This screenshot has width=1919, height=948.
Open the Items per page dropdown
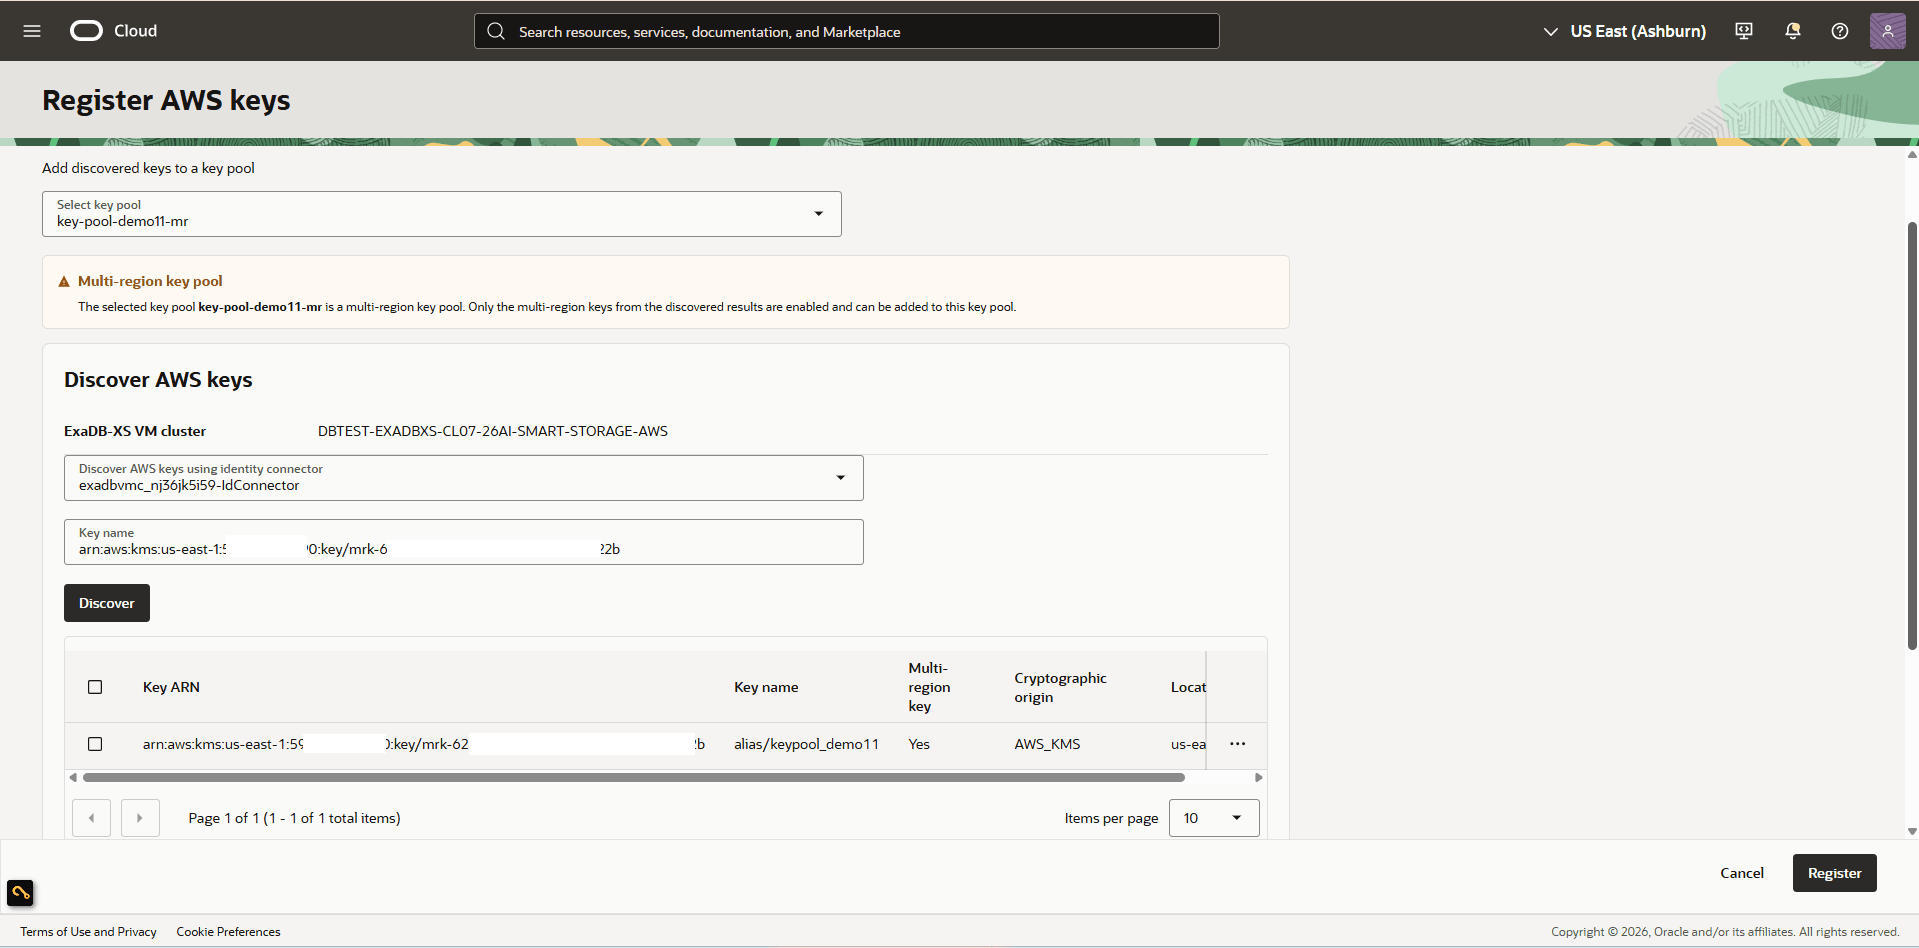(x=1214, y=818)
